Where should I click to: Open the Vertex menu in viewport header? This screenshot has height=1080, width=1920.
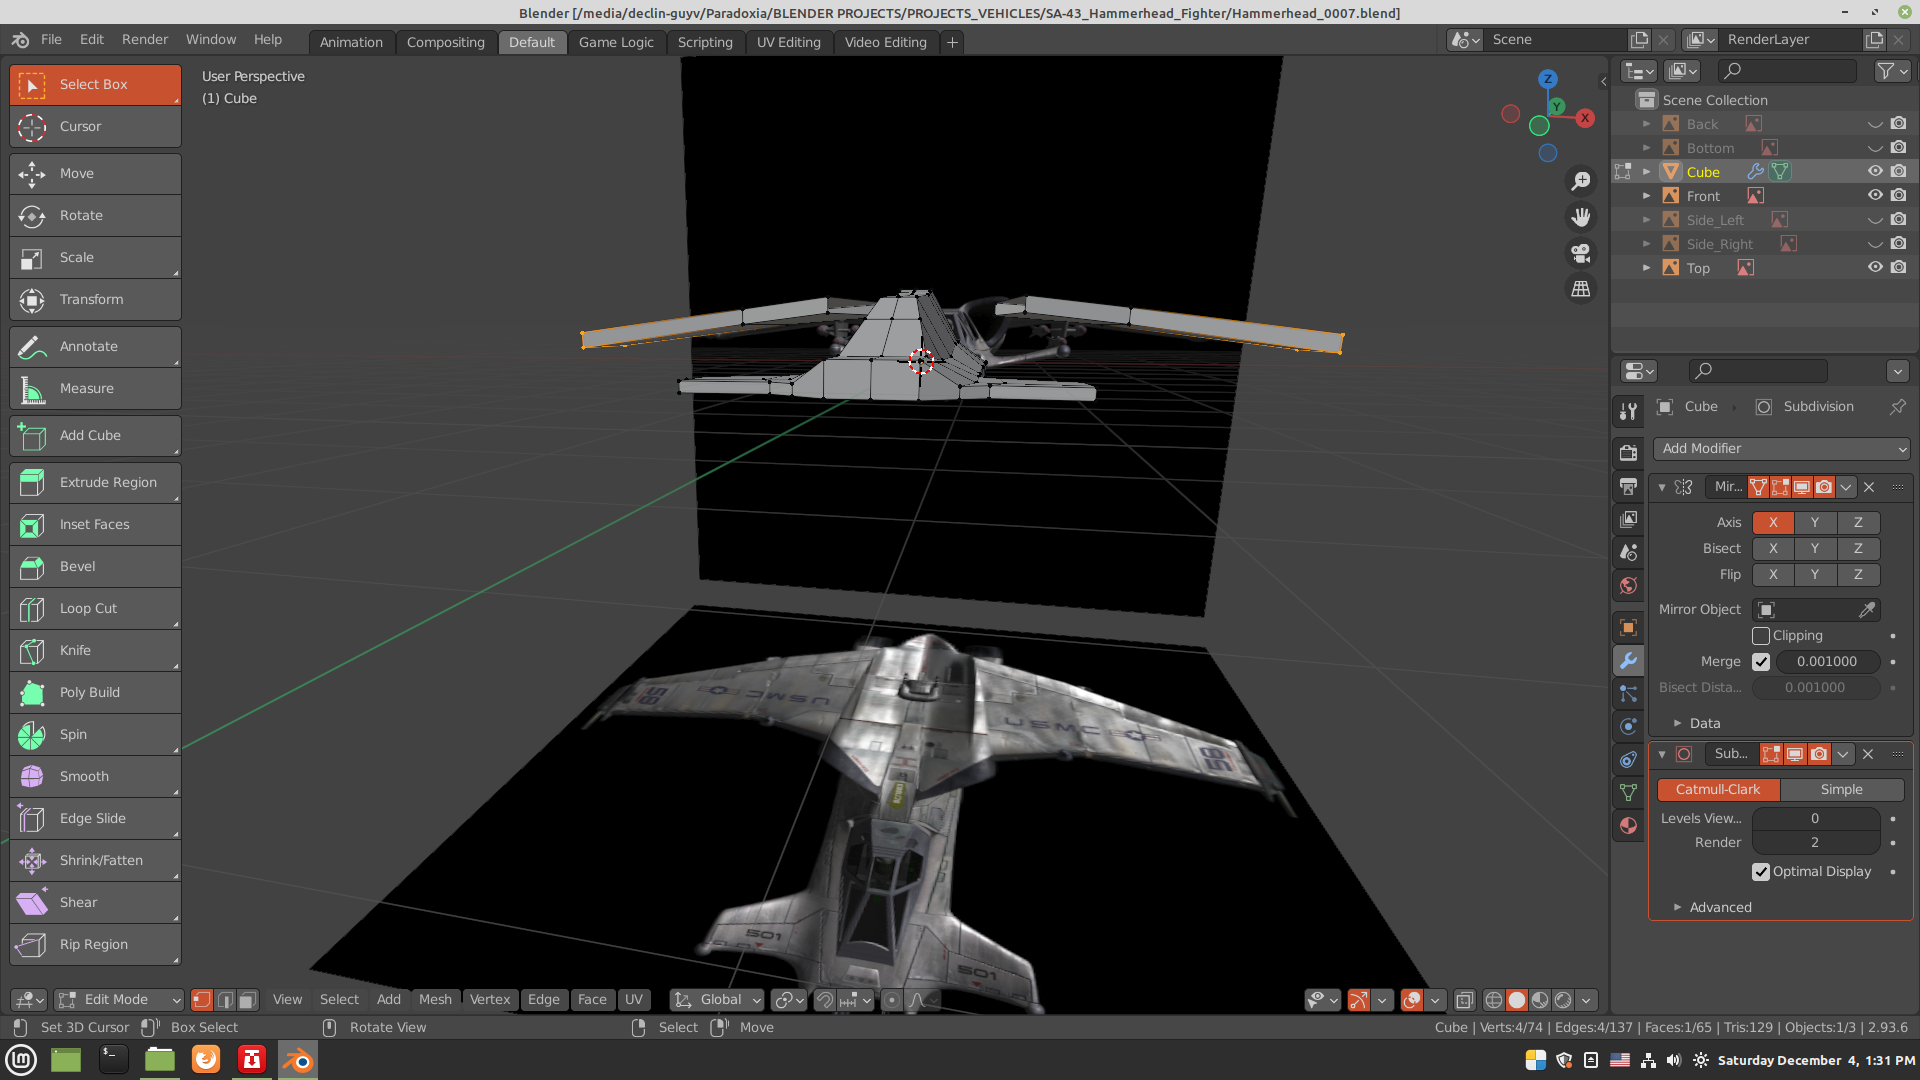coord(490,1000)
